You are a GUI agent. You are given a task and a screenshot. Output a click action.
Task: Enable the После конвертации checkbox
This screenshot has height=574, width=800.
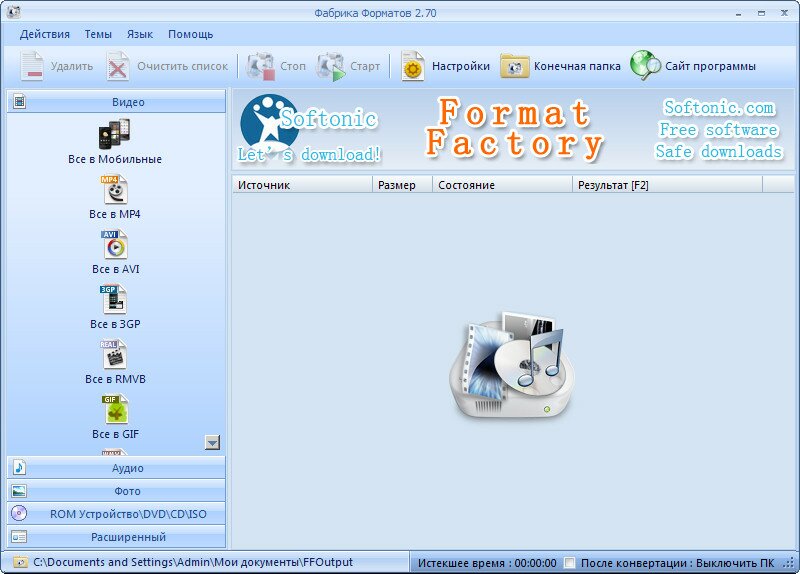569,563
